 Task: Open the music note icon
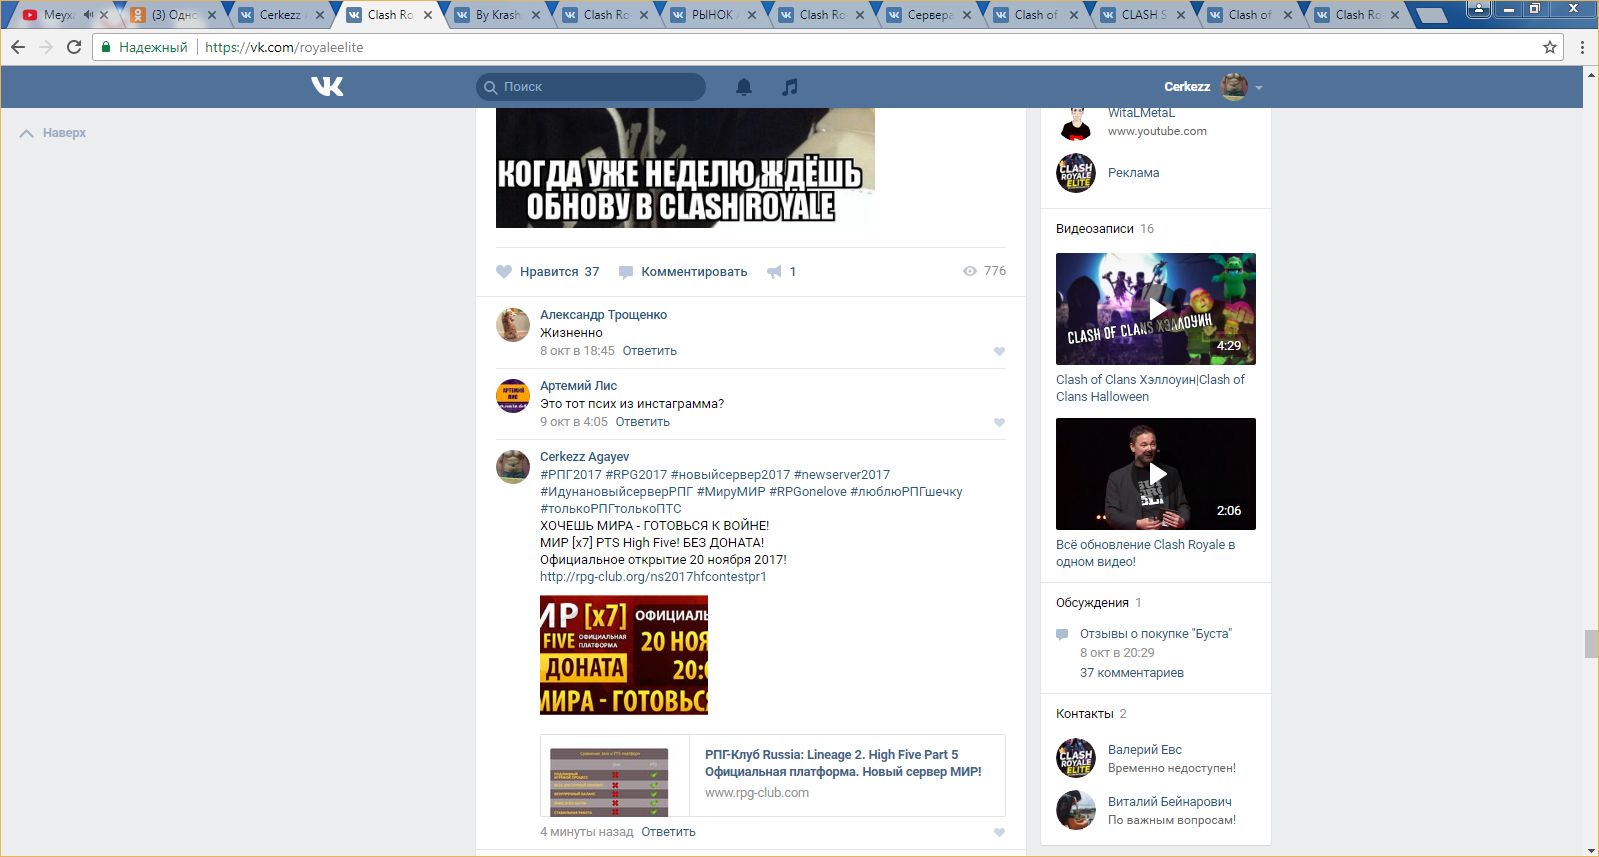coord(790,87)
